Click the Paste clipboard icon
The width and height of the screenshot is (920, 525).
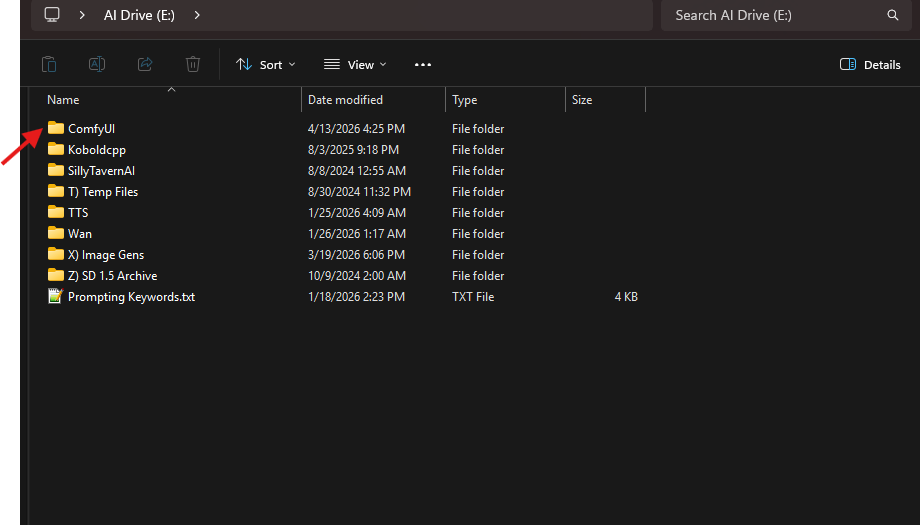[x=49, y=64]
